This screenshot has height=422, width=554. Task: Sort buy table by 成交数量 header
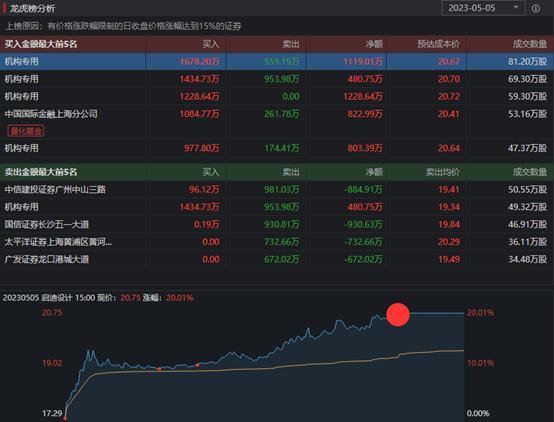[x=530, y=44]
